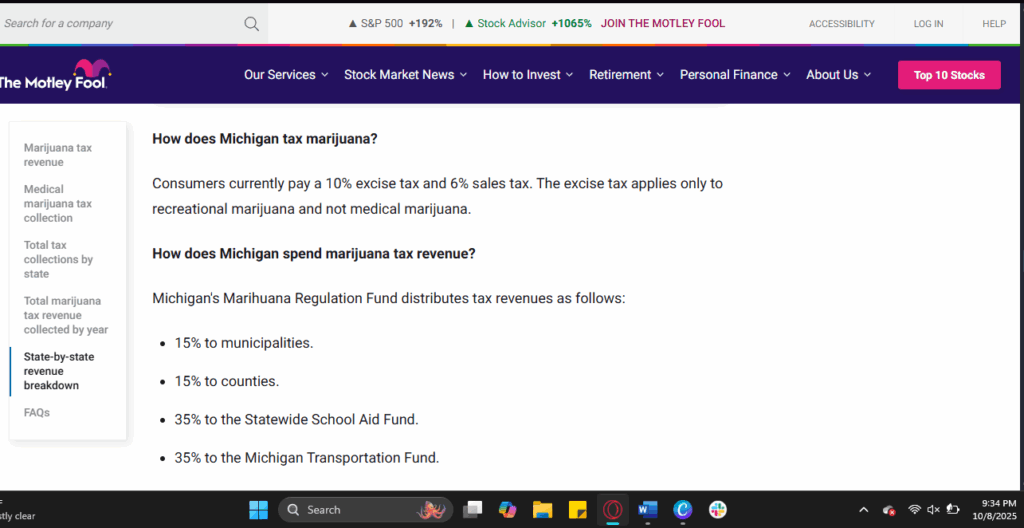
Task: Click JOIN THE MOTLEY FOOL link
Action: (x=663, y=24)
